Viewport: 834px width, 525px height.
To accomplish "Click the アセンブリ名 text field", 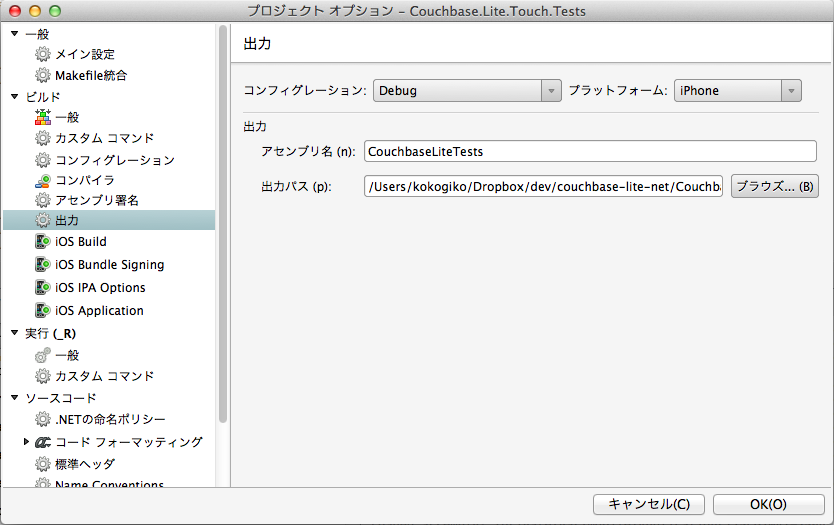I will pos(590,151).
